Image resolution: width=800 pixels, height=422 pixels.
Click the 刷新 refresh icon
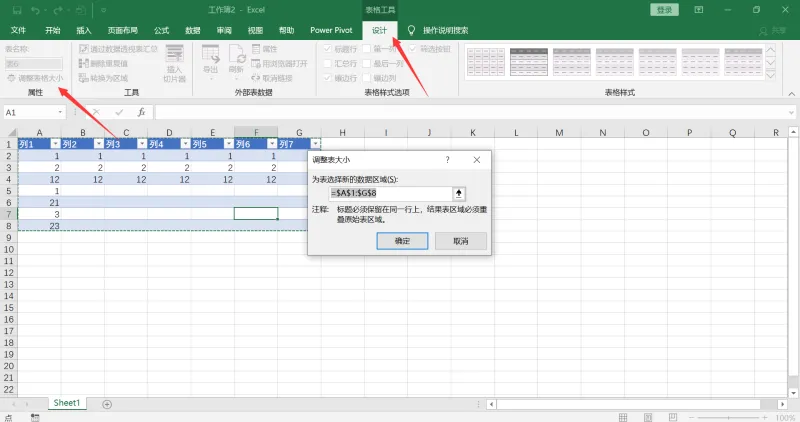tap(237, 54)
